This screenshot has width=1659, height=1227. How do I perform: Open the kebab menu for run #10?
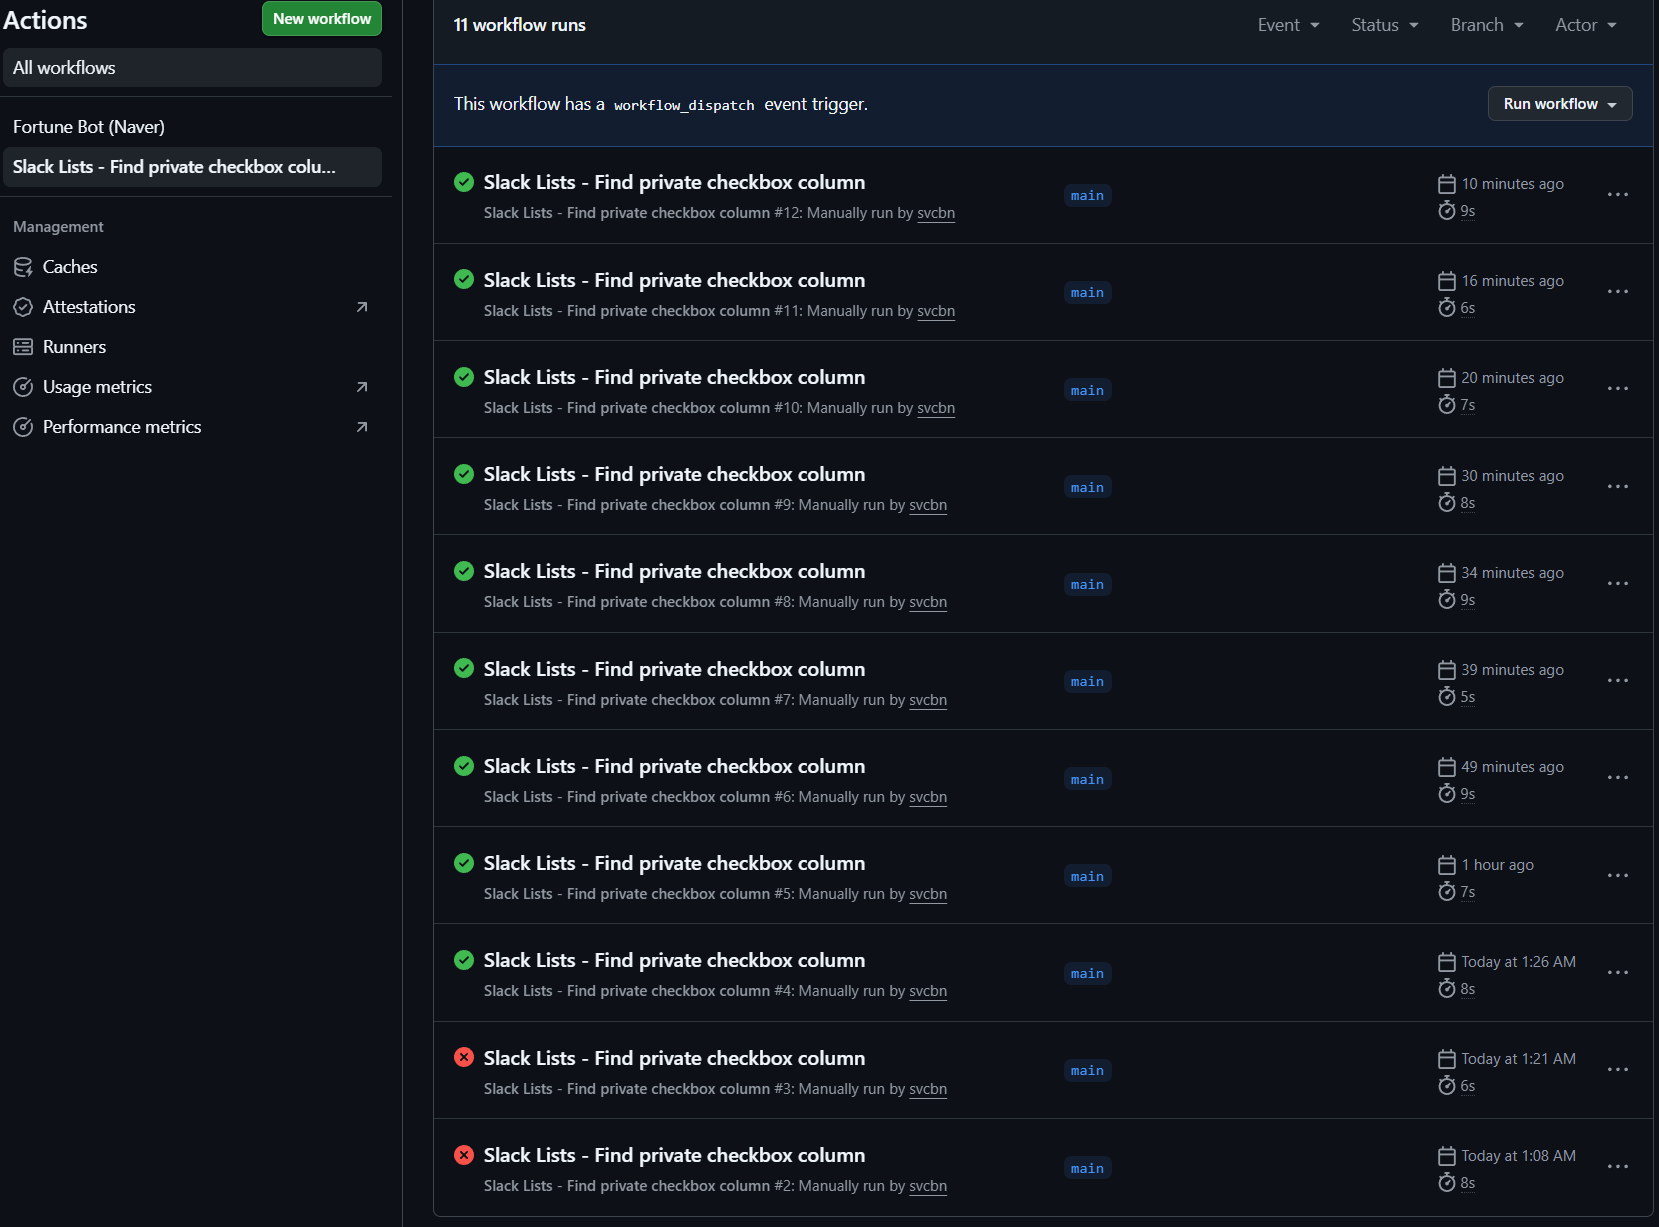1617,389
